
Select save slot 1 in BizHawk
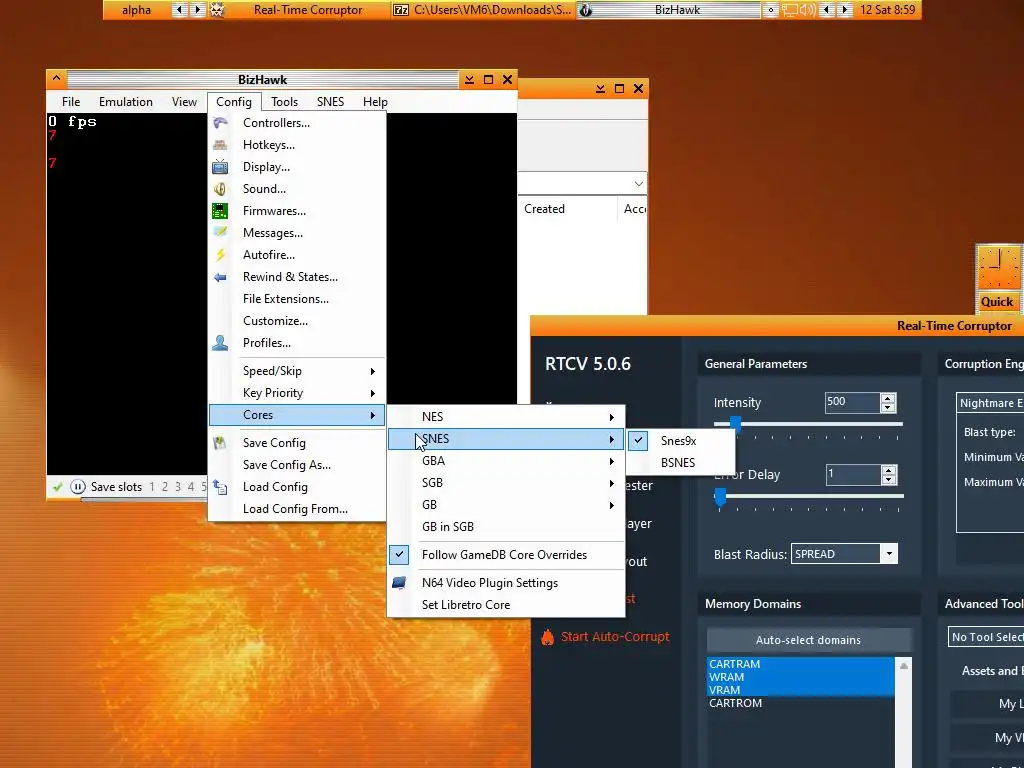pos(152,487)
